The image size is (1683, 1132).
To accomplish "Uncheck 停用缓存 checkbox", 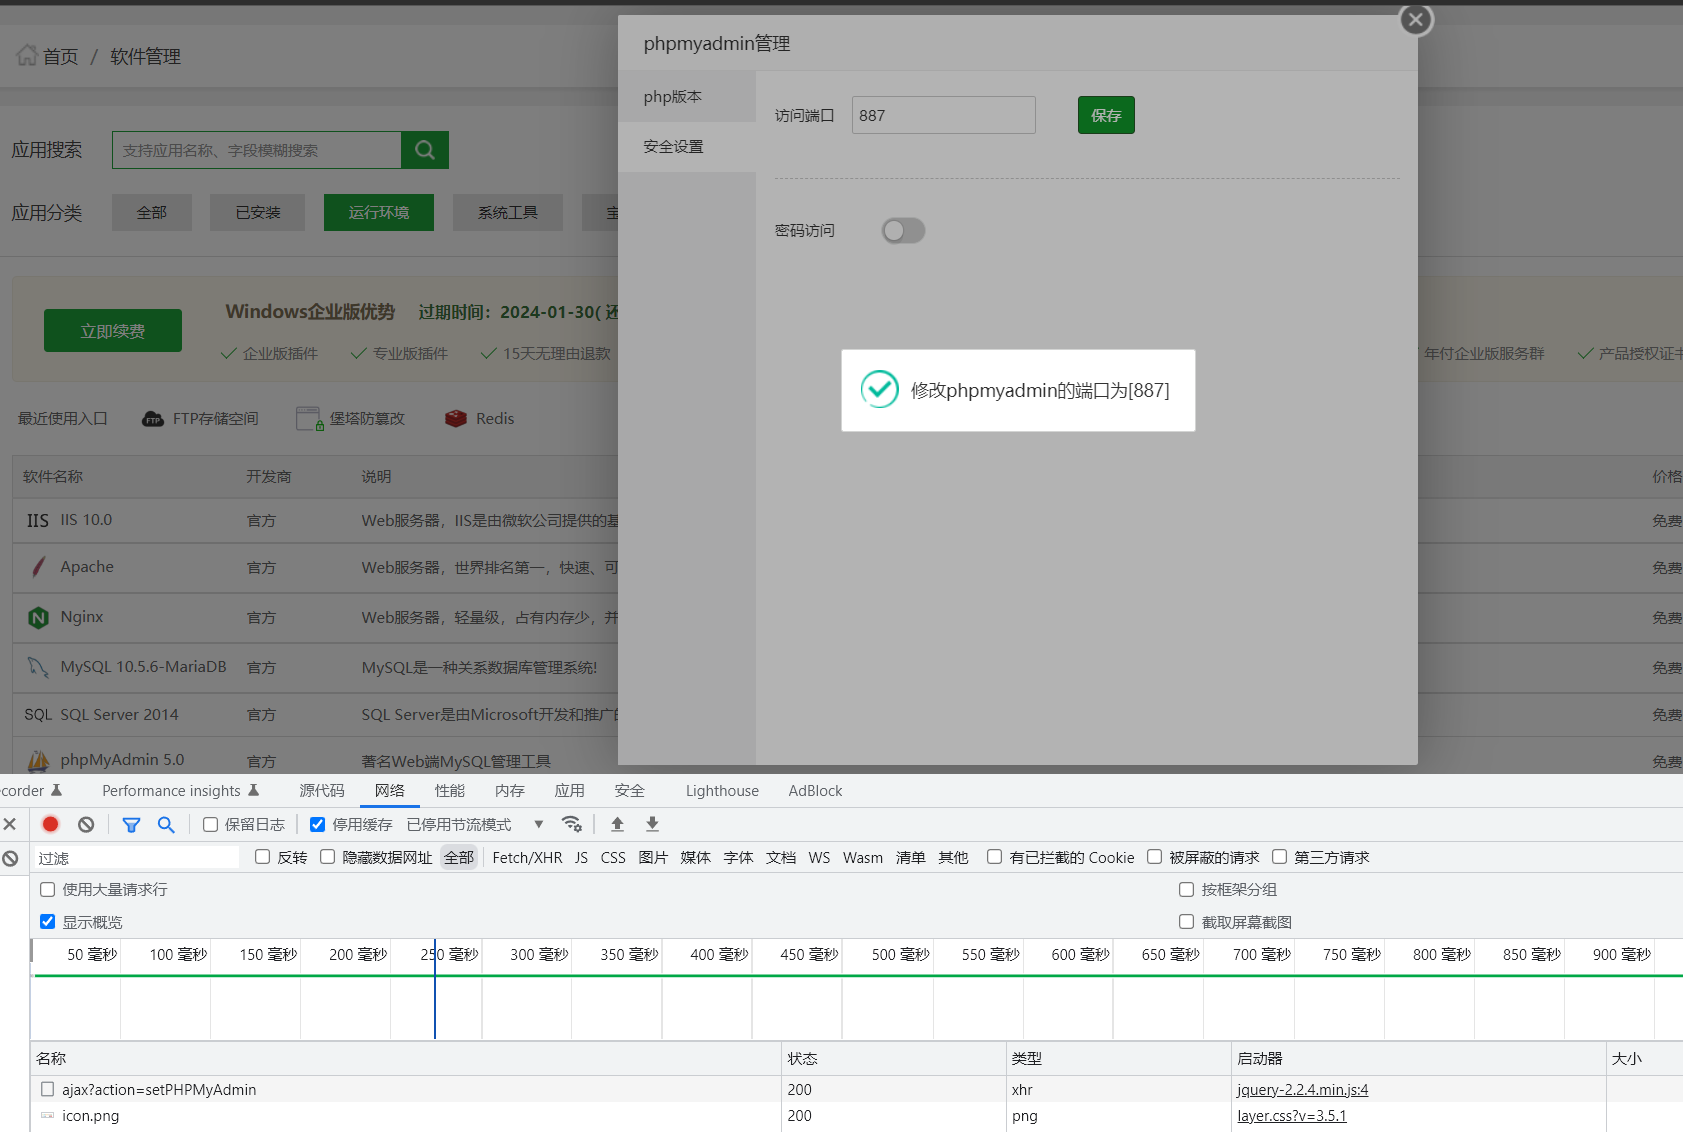I will tap(317, 824).
